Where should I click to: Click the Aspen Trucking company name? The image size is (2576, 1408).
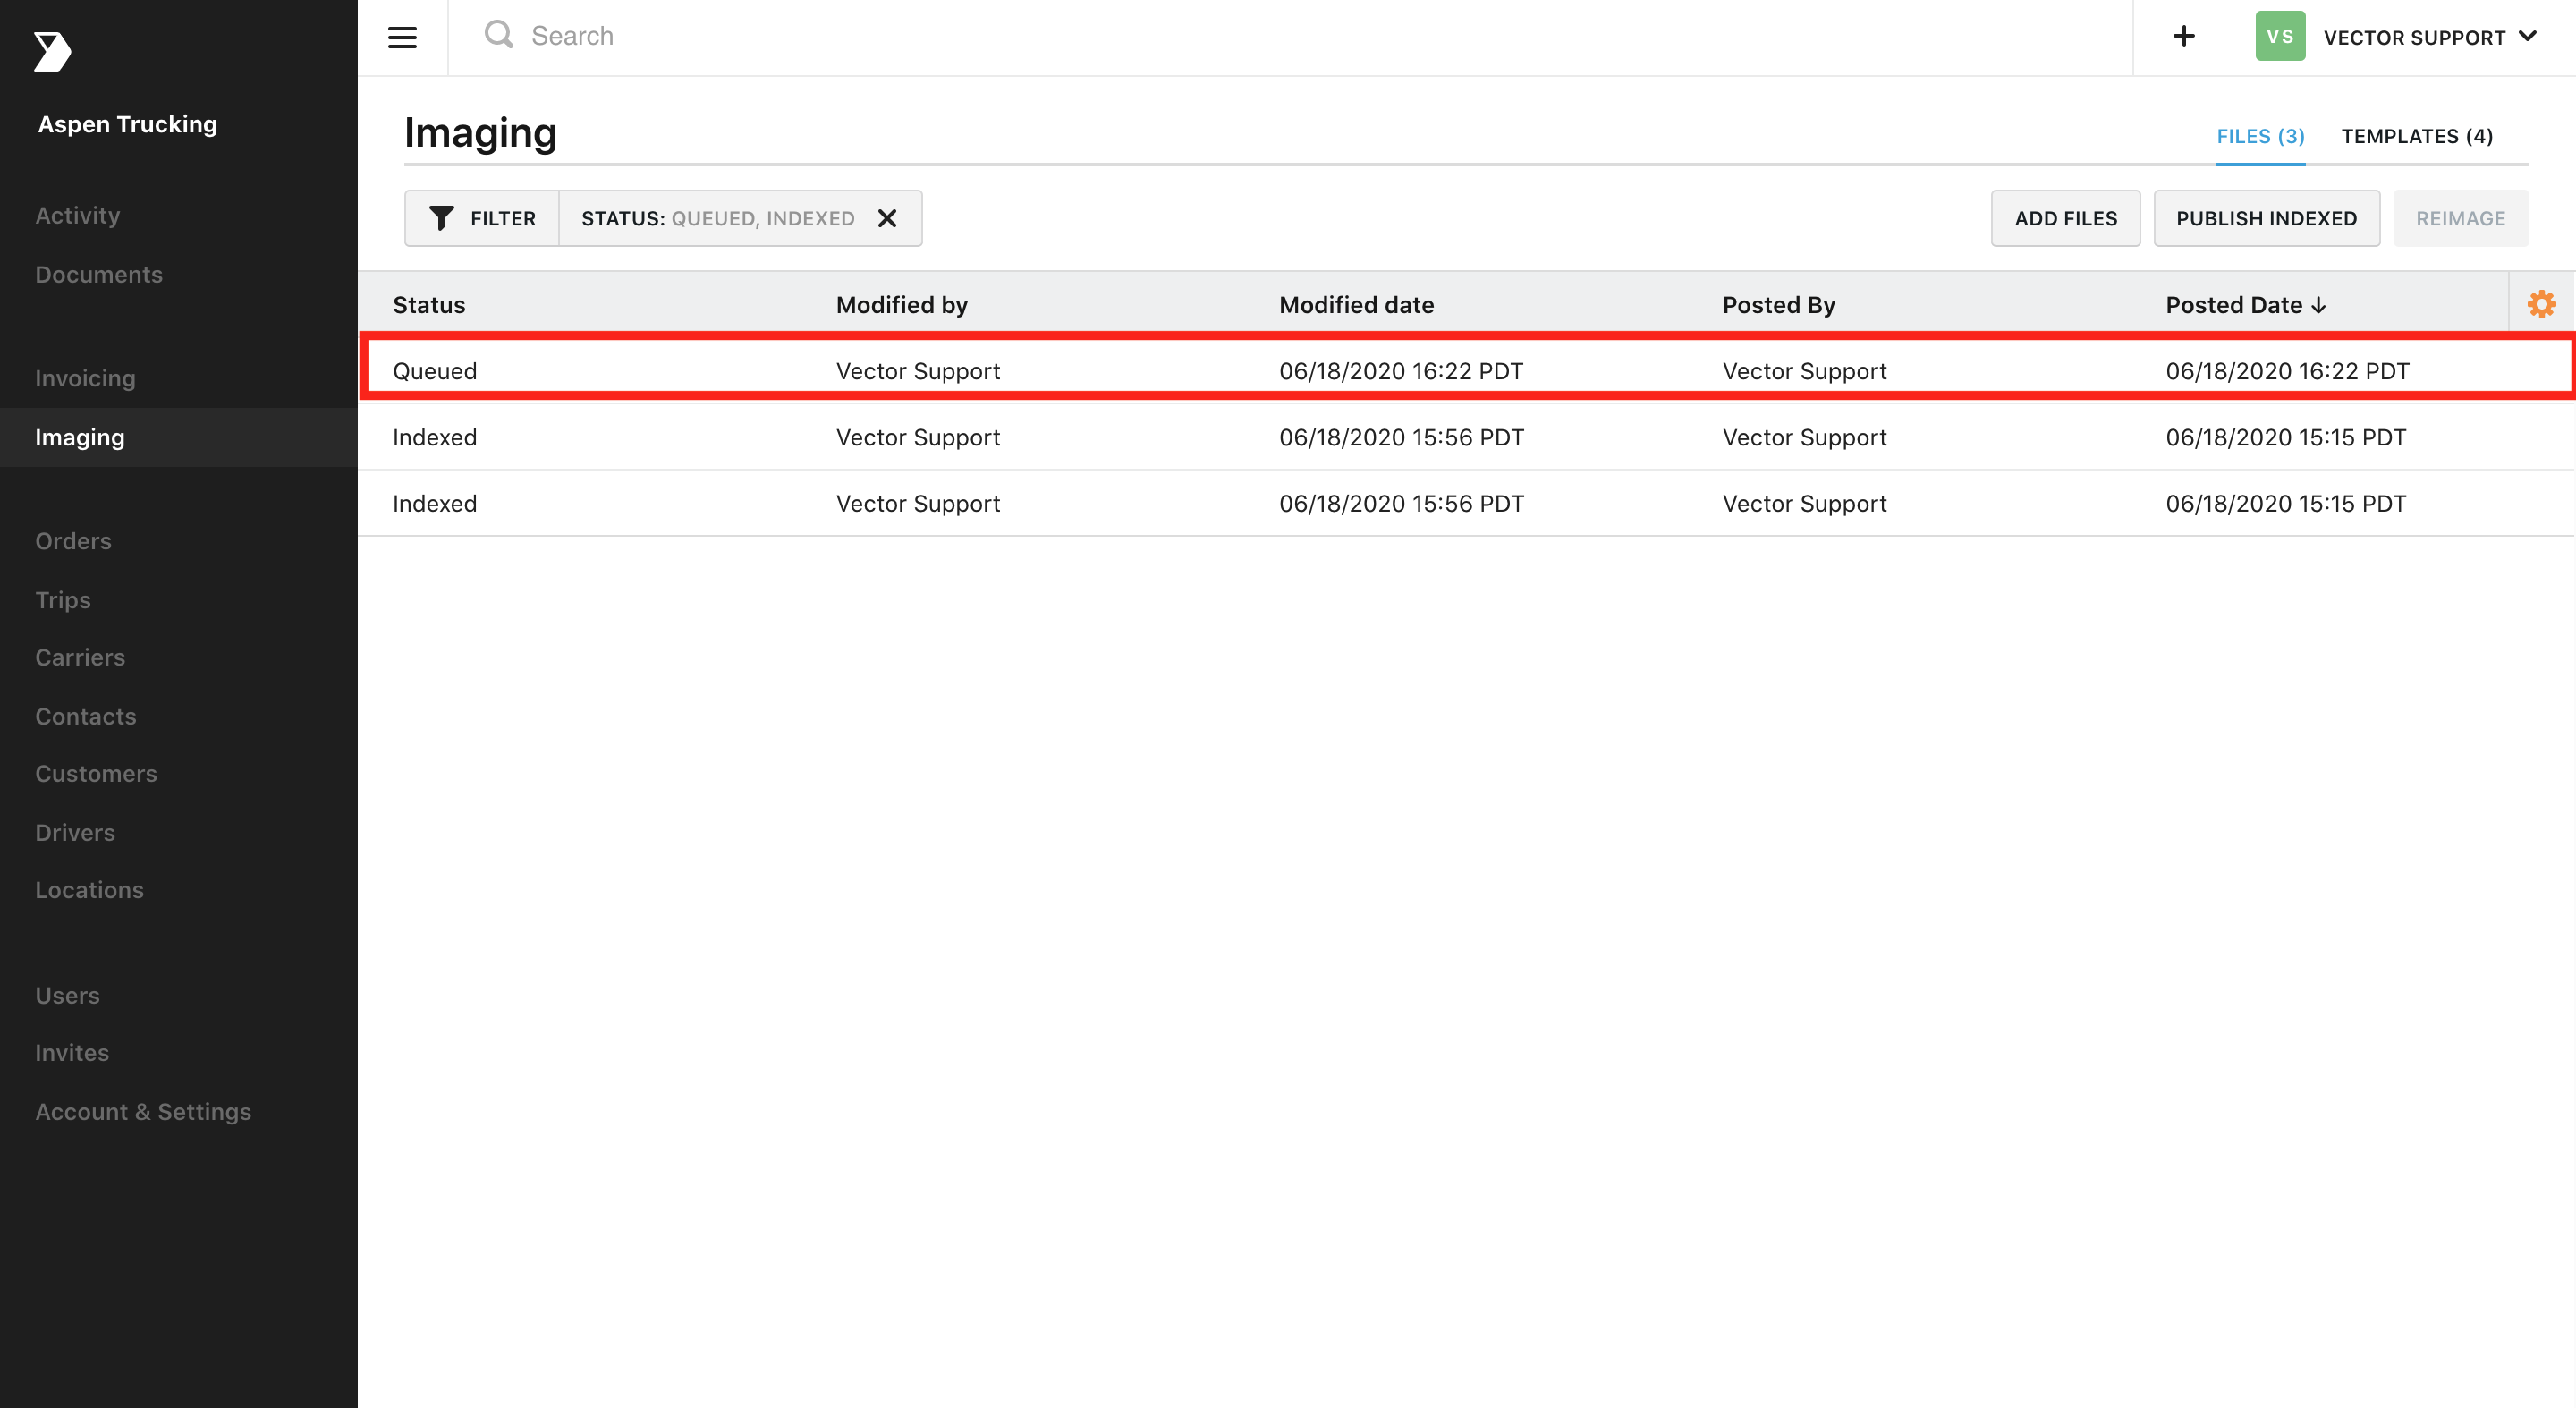127,124
